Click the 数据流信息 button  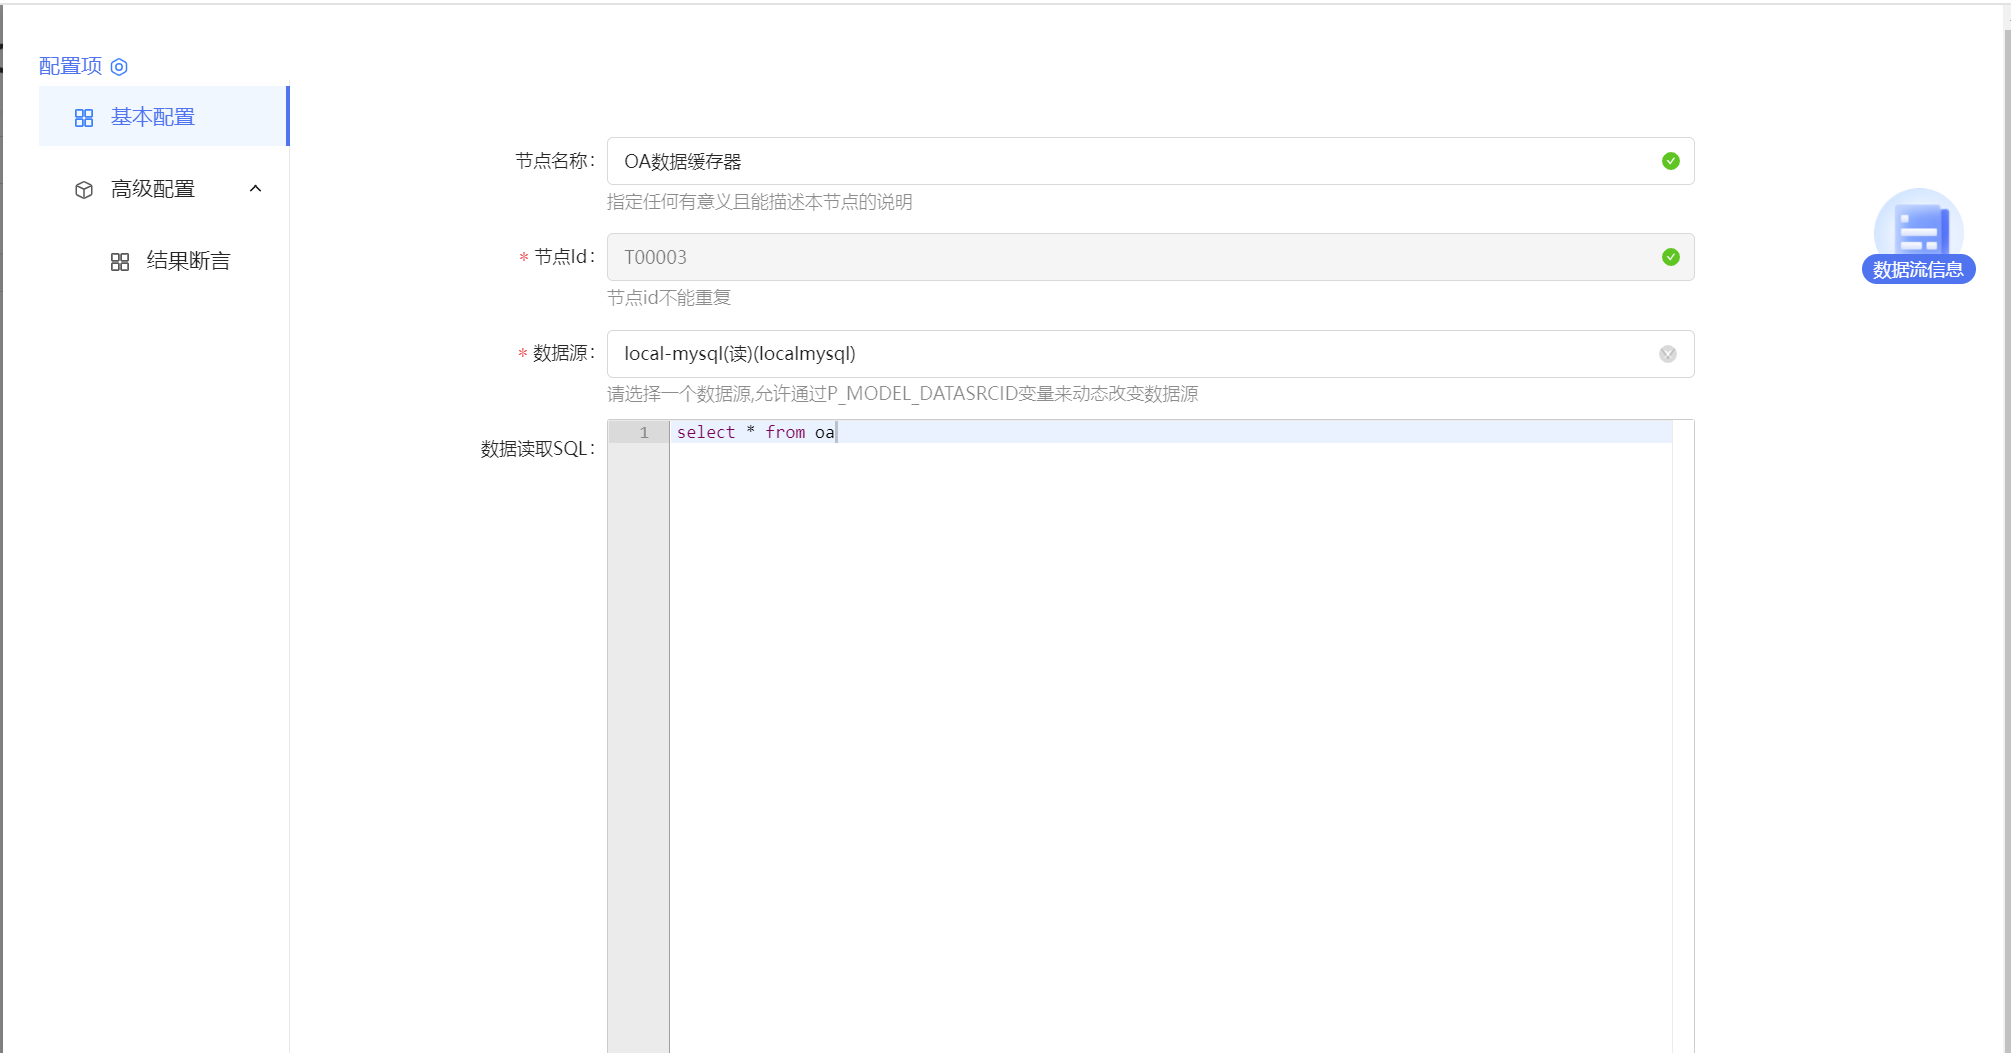[x=1917, y=269]
